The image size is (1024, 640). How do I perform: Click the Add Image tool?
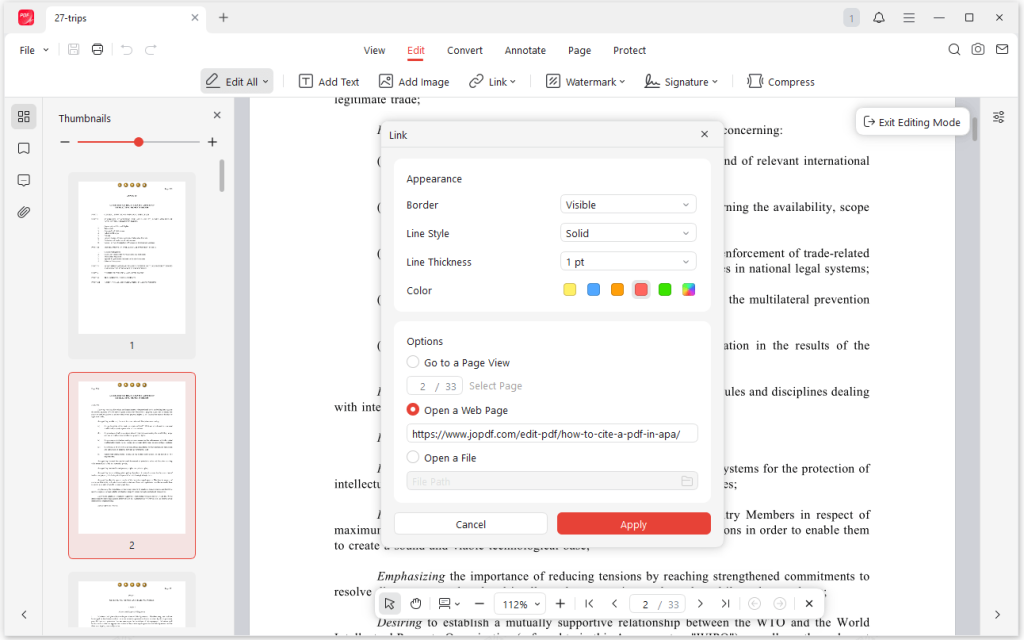[x=414, y=82]
